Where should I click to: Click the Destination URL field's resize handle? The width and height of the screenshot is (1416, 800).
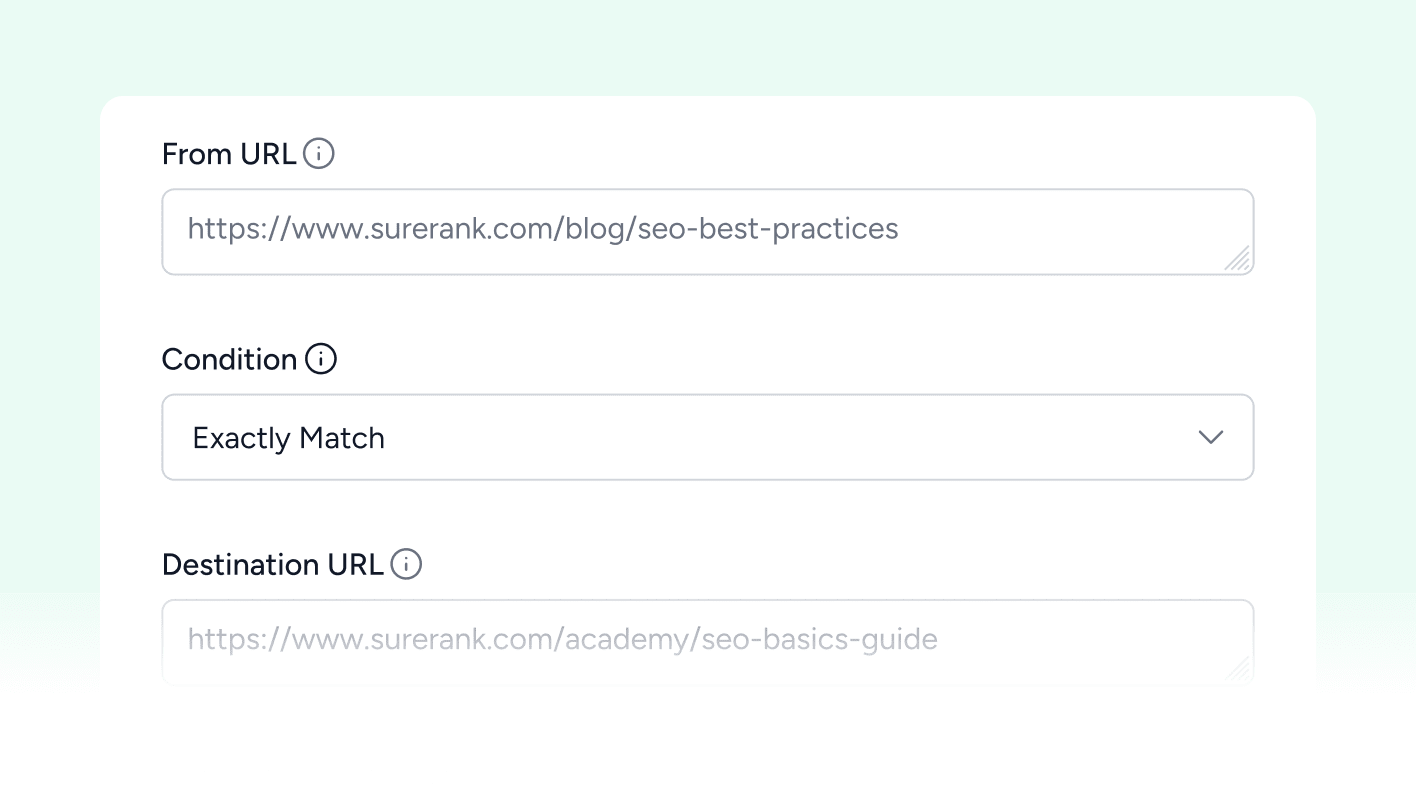click(x=1238, y=670)
